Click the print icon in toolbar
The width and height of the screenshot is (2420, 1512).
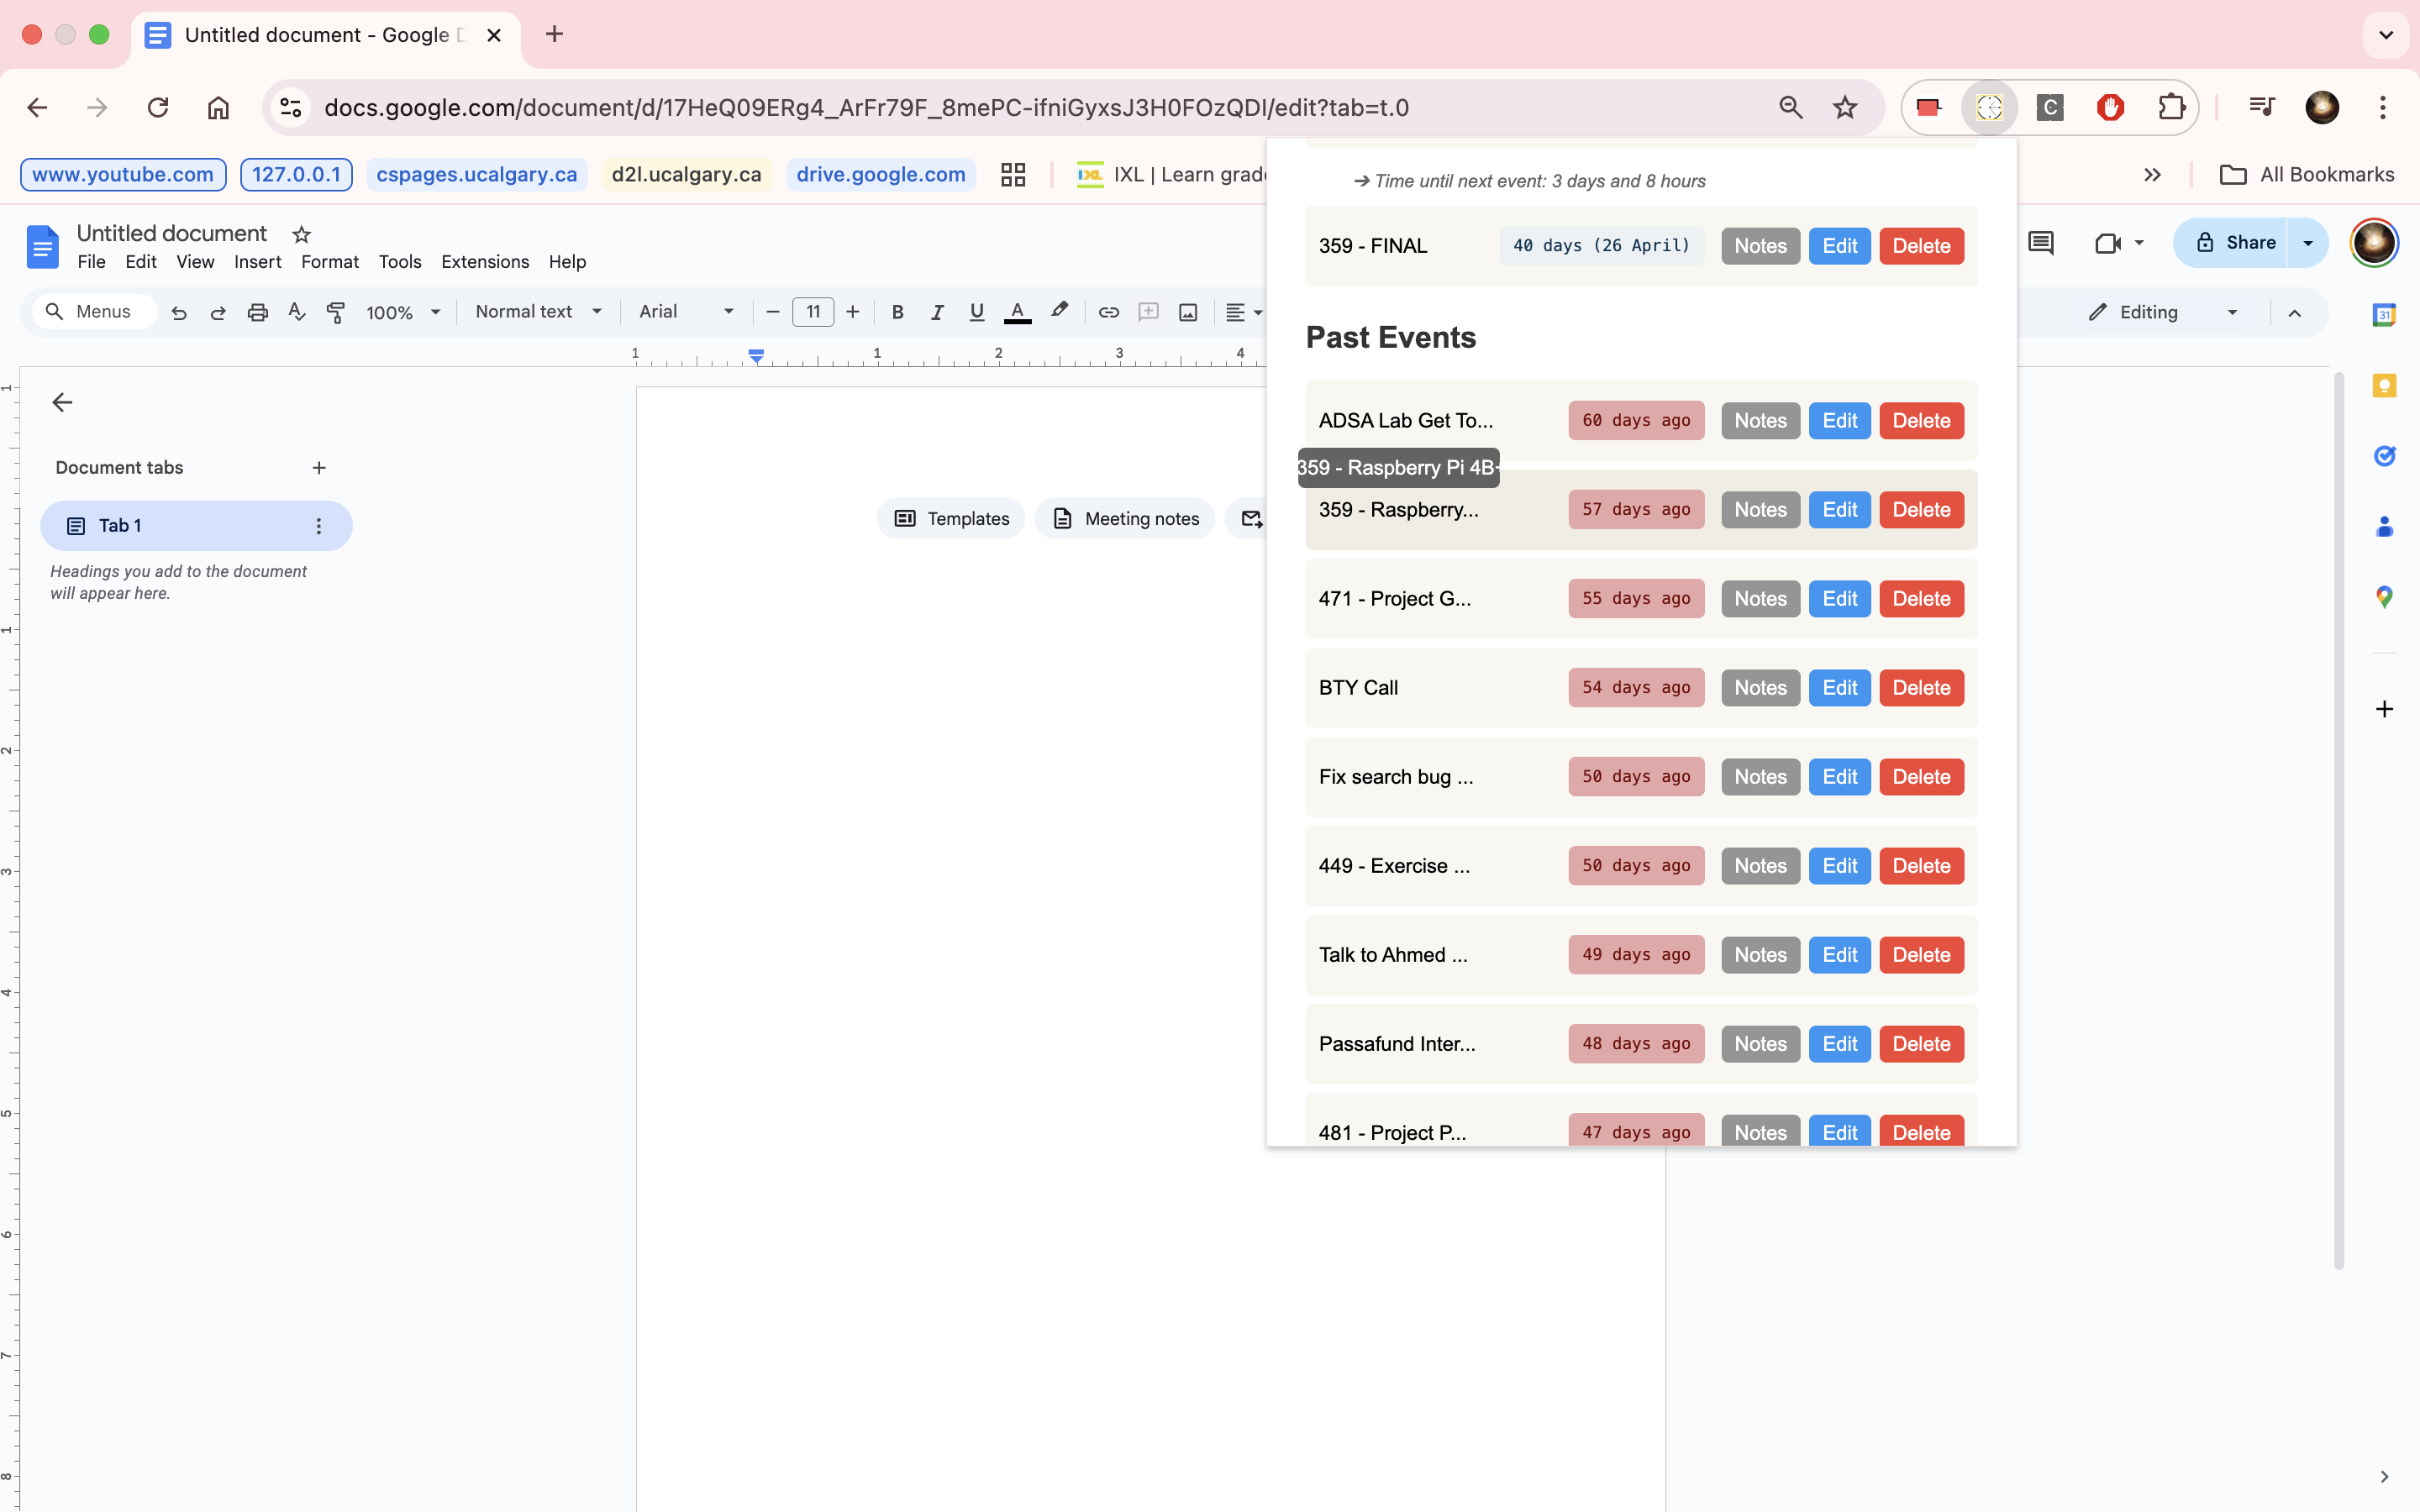click(x=257, y=312)
